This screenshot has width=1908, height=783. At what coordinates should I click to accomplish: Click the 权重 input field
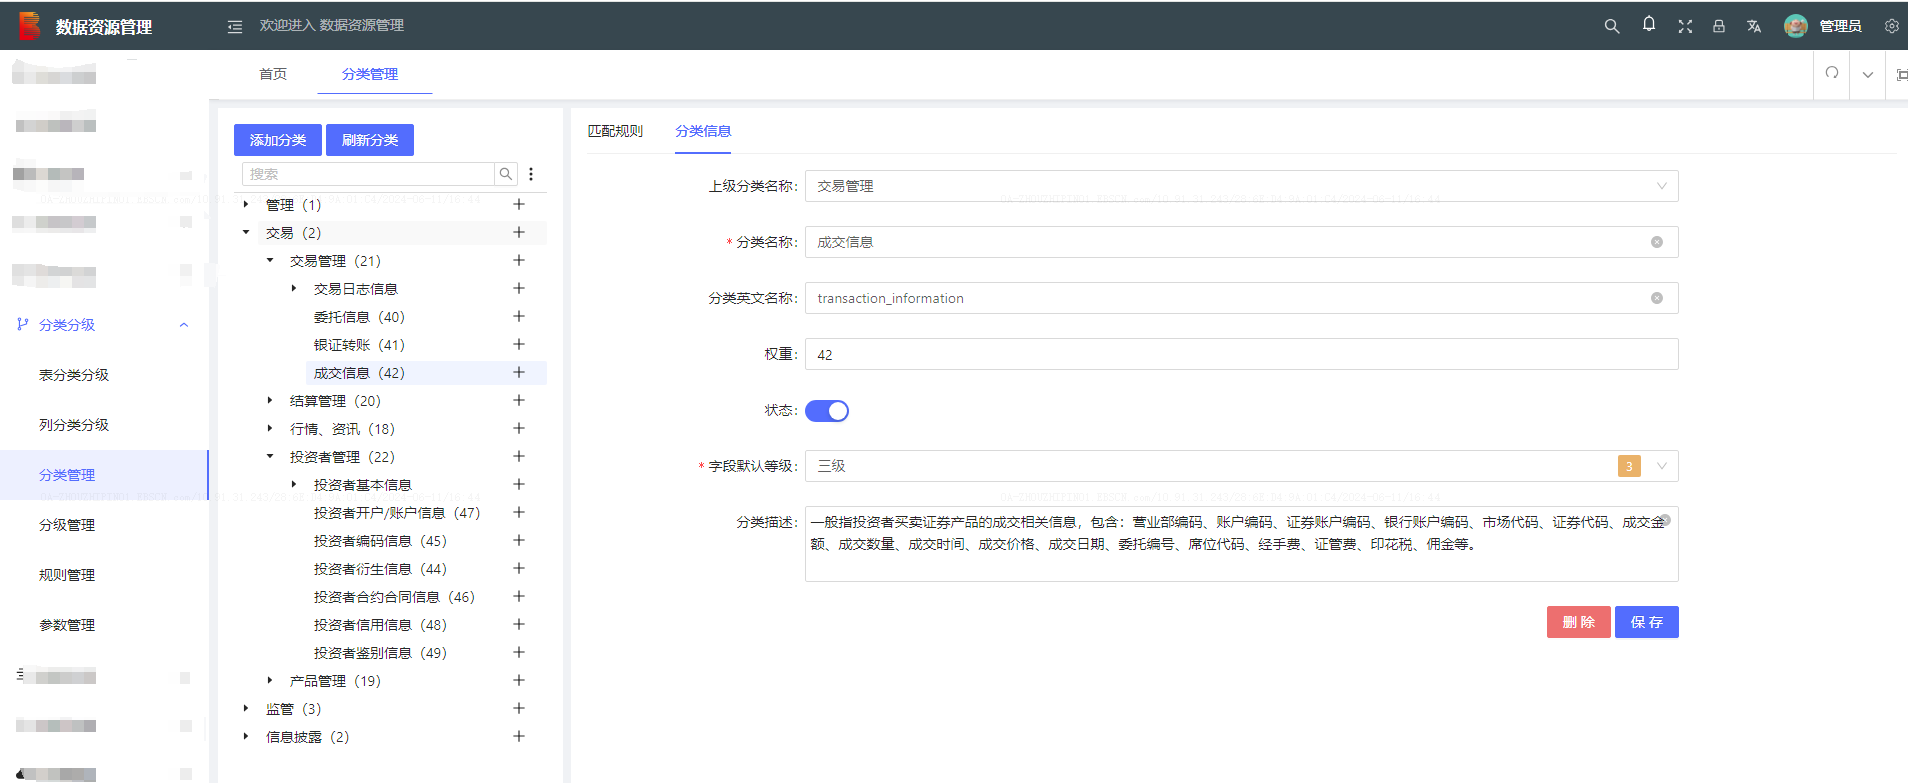[x=1241, y=354]
